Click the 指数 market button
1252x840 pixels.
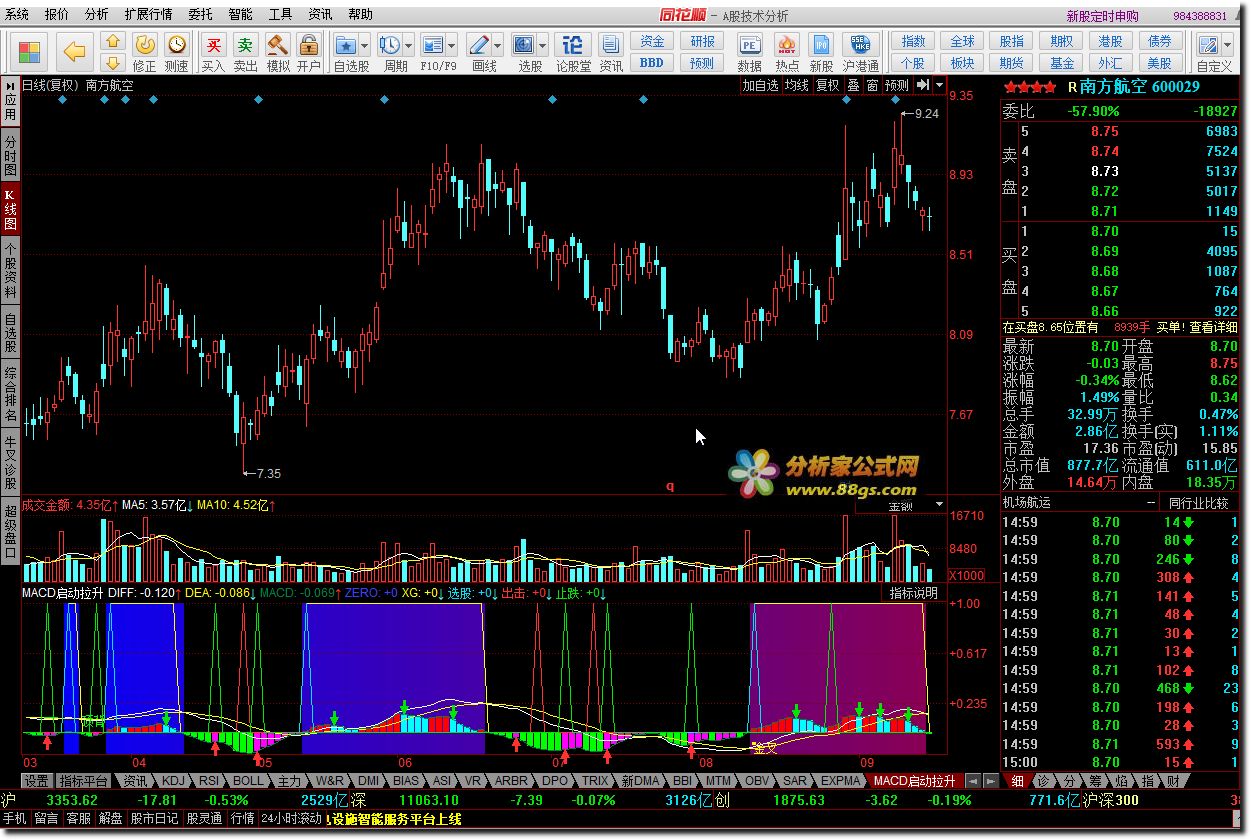tap(913, 41)
